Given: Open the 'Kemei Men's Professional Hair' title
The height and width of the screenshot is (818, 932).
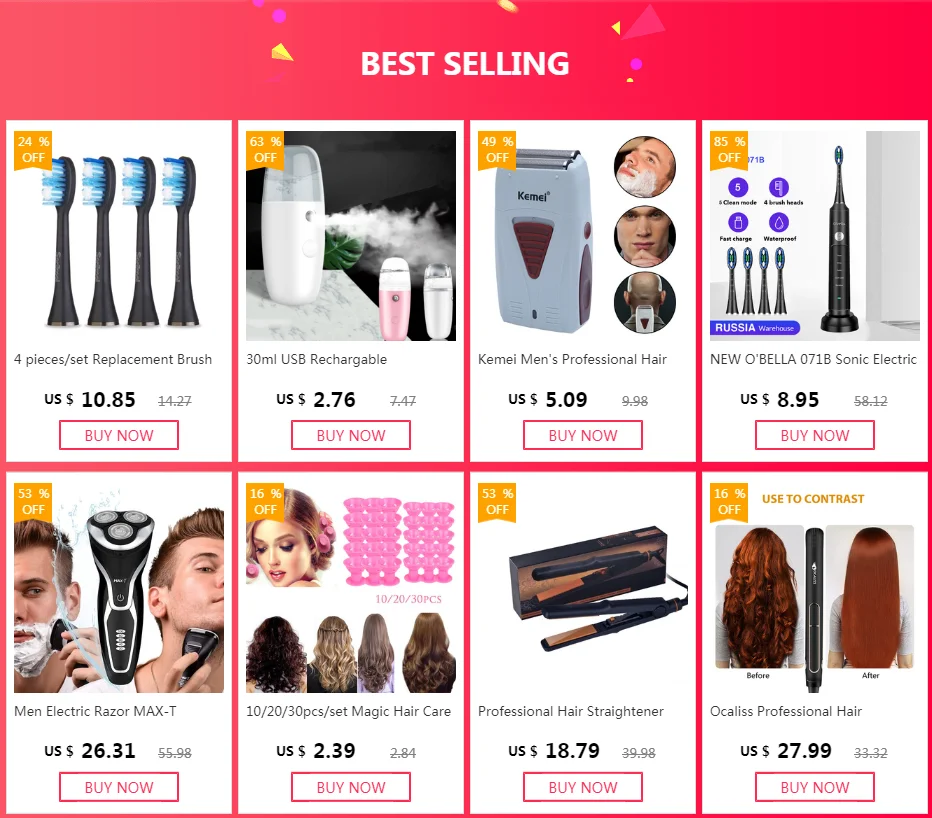Looking at the screenshot, I should tap(572, 360).
